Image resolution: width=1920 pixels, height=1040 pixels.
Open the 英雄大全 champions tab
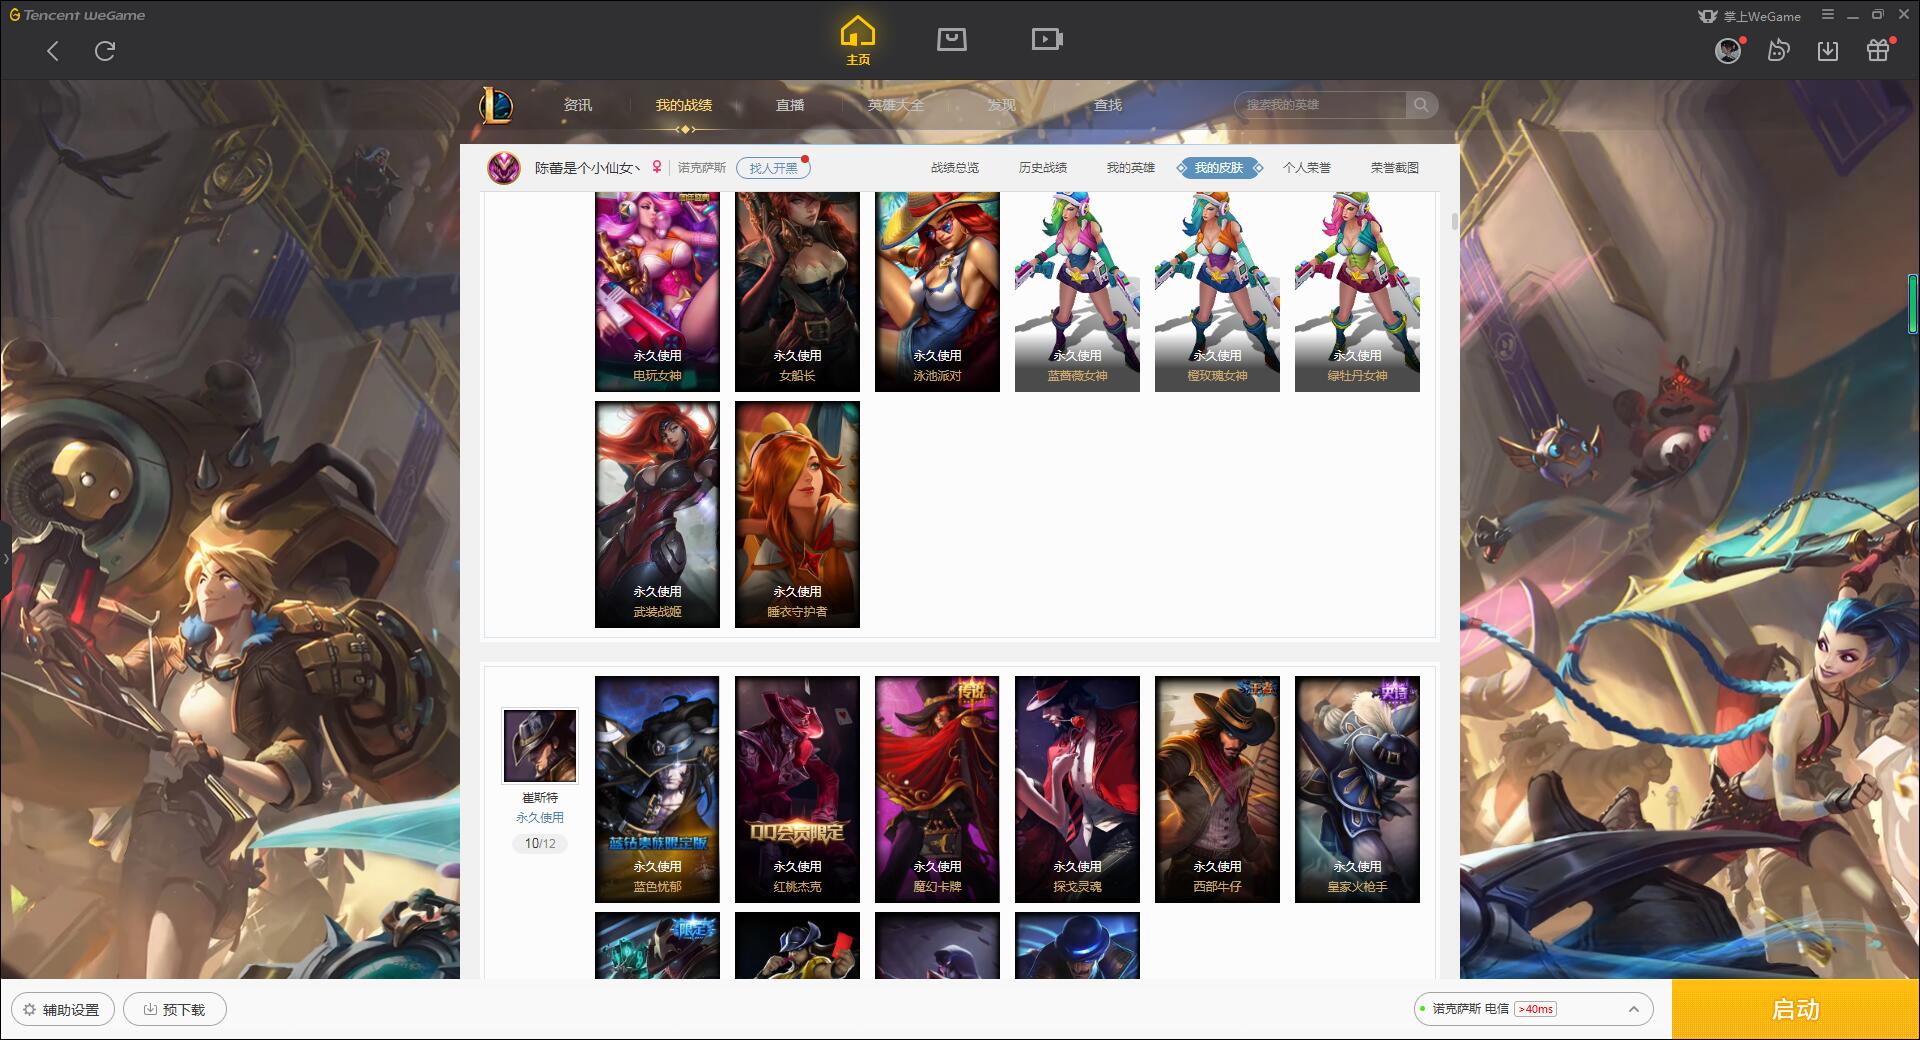pyautogui.click(x=896, y=105)
